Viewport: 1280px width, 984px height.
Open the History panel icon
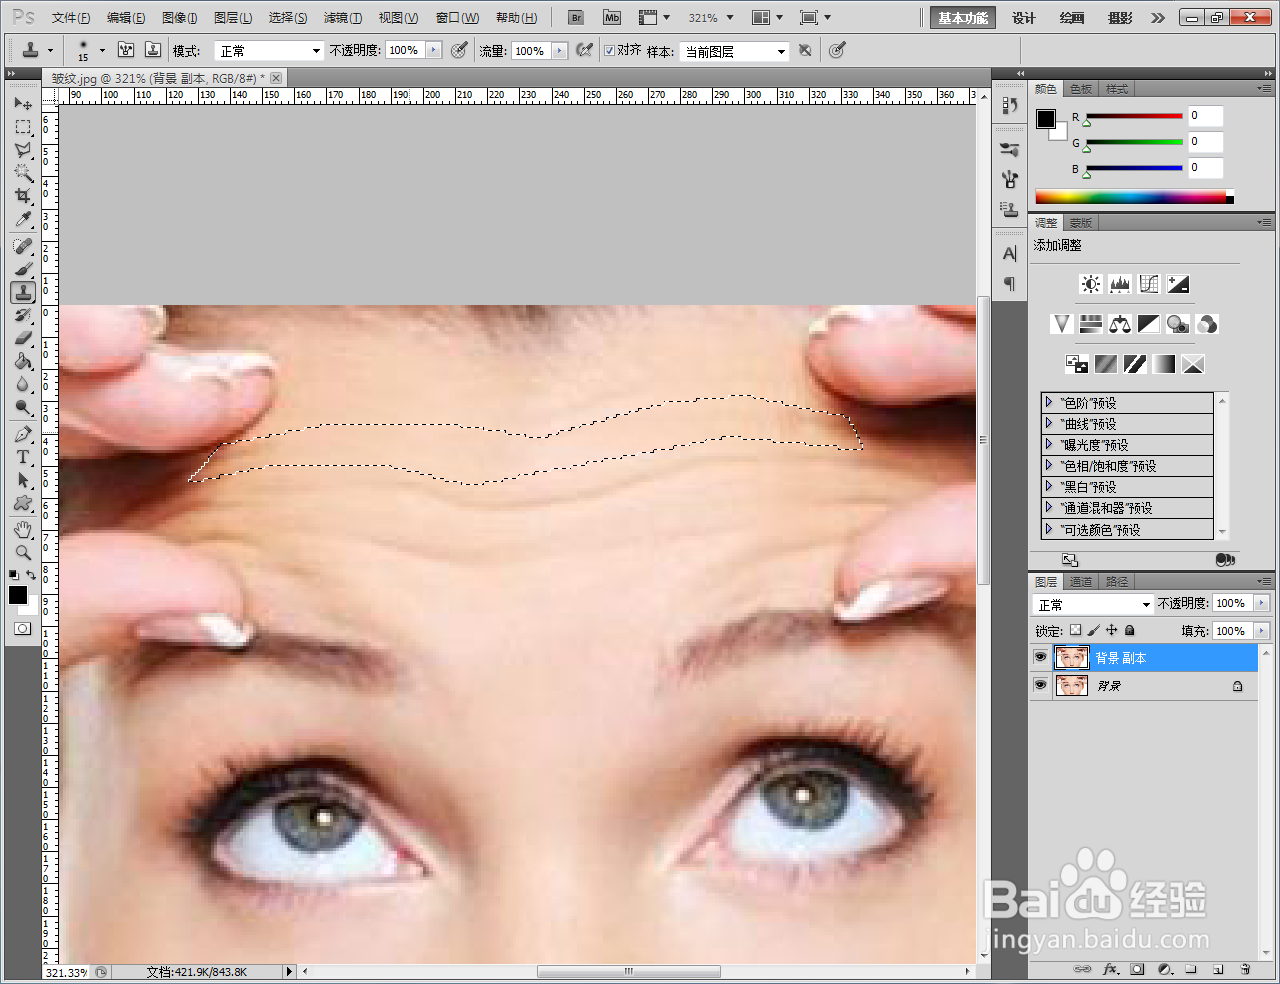pyautogui.click(x=1010, y=106)
